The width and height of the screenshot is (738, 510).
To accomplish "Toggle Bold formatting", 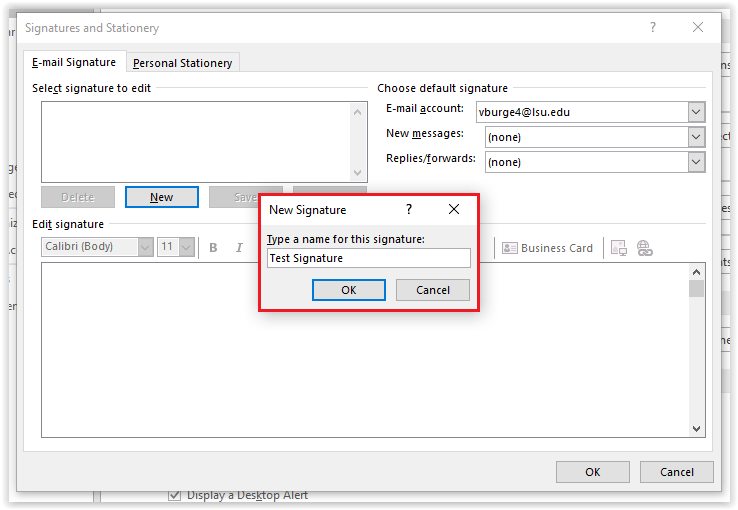I will tap(213, 247).
